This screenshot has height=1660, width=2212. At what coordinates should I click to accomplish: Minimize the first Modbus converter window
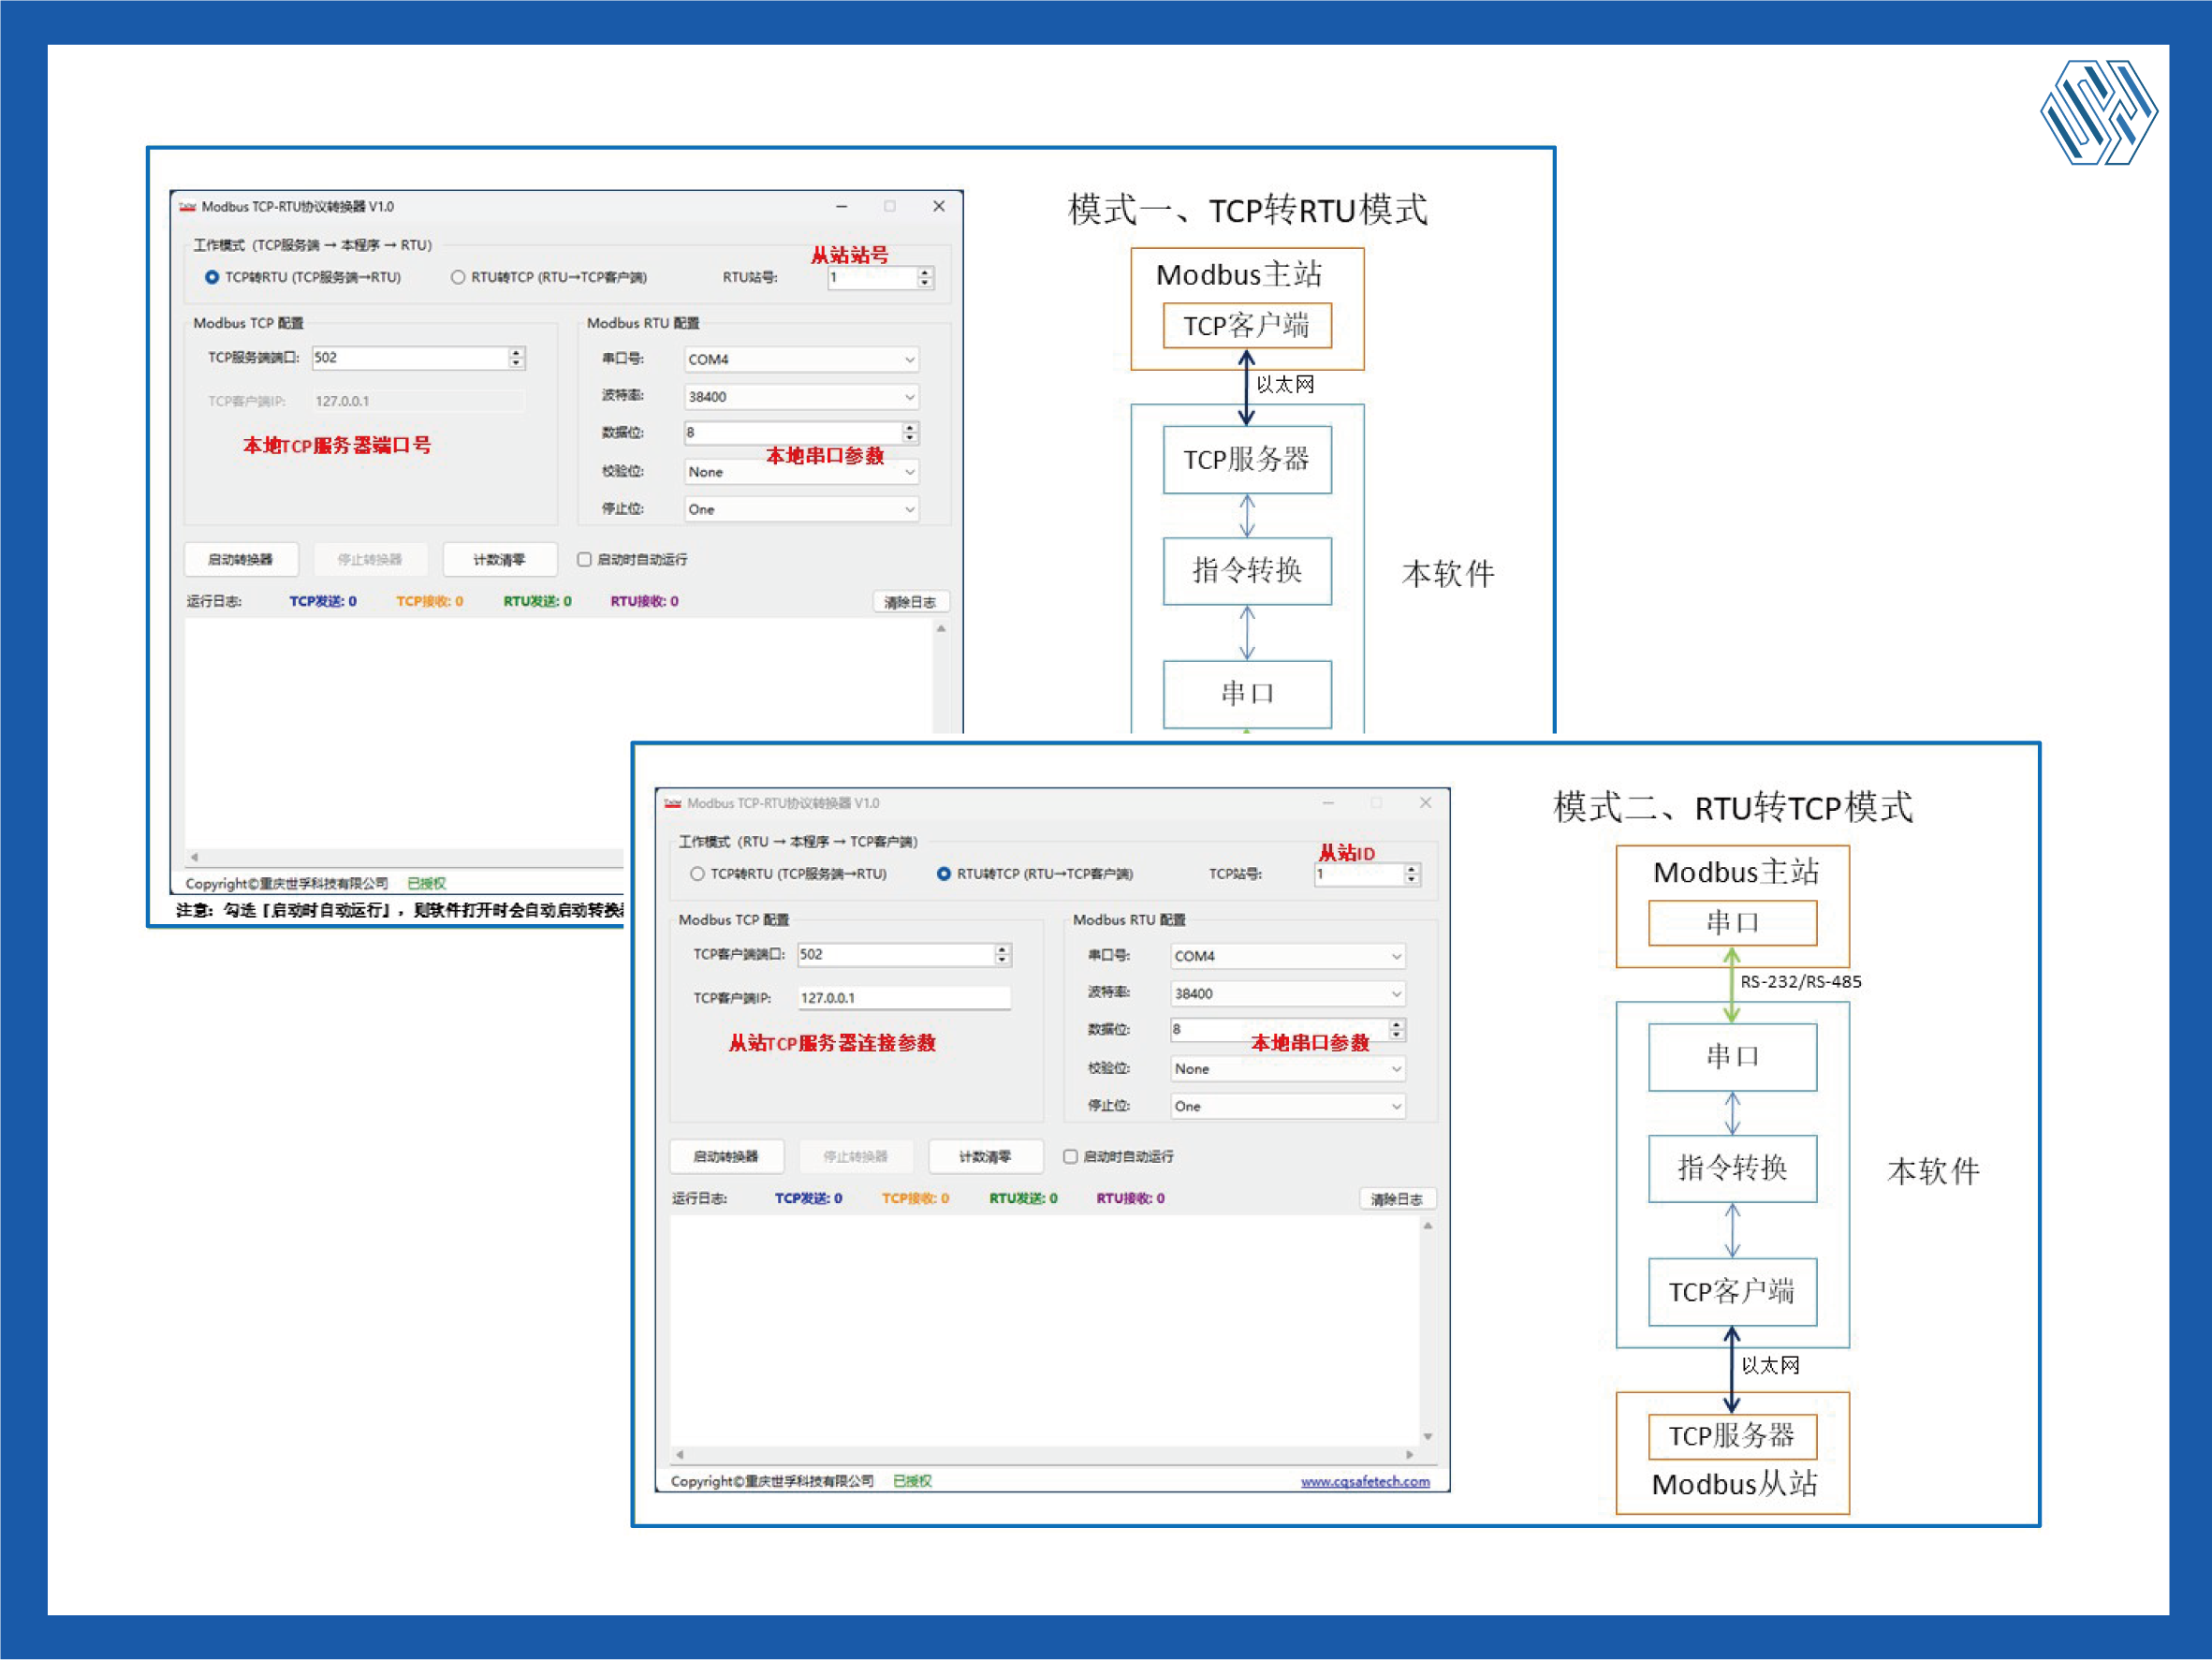[x=841, y=206]
